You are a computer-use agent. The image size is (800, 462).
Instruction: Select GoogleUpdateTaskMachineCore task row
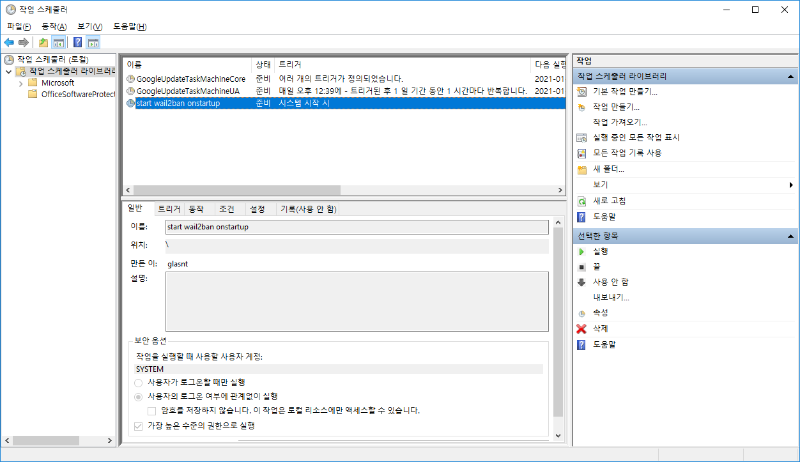188,78
